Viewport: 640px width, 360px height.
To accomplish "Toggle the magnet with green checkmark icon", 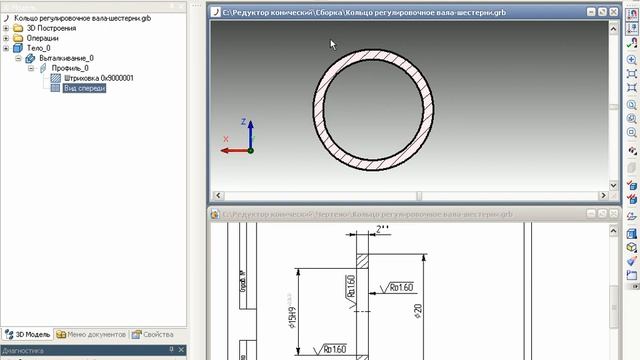I will (x=632, y=43).
